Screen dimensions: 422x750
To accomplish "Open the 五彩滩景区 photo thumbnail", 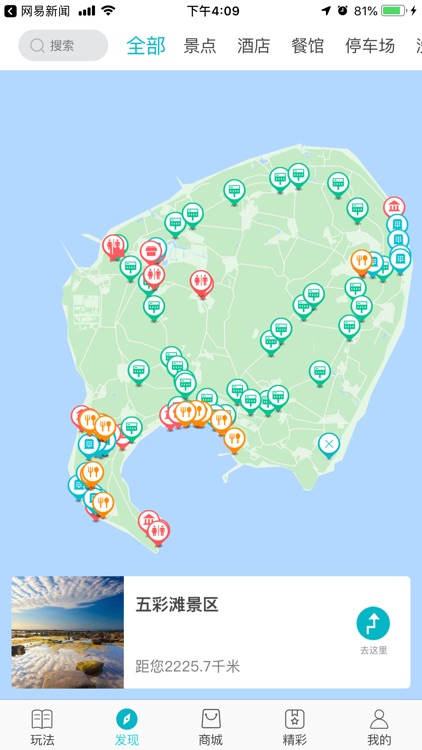I will pos(67,632).
